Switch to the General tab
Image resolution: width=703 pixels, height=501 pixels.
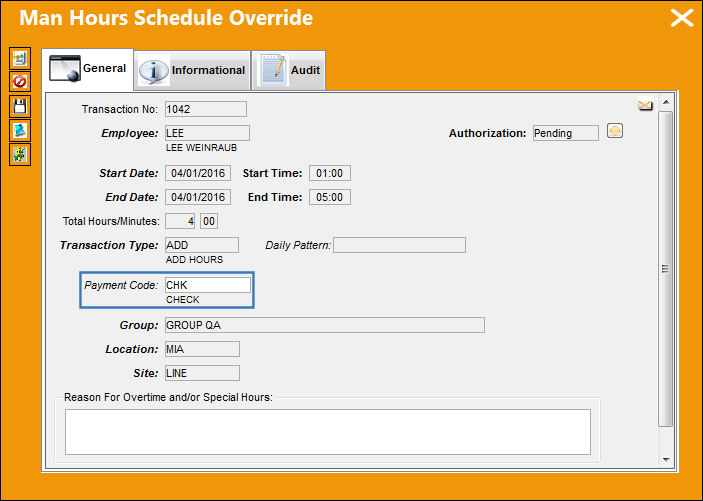(88, 69)
